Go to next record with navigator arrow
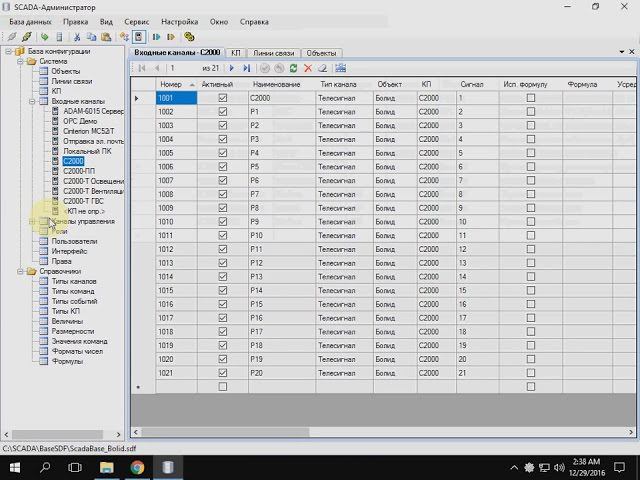This screenshot has height=480, width=640. [232, 68]
